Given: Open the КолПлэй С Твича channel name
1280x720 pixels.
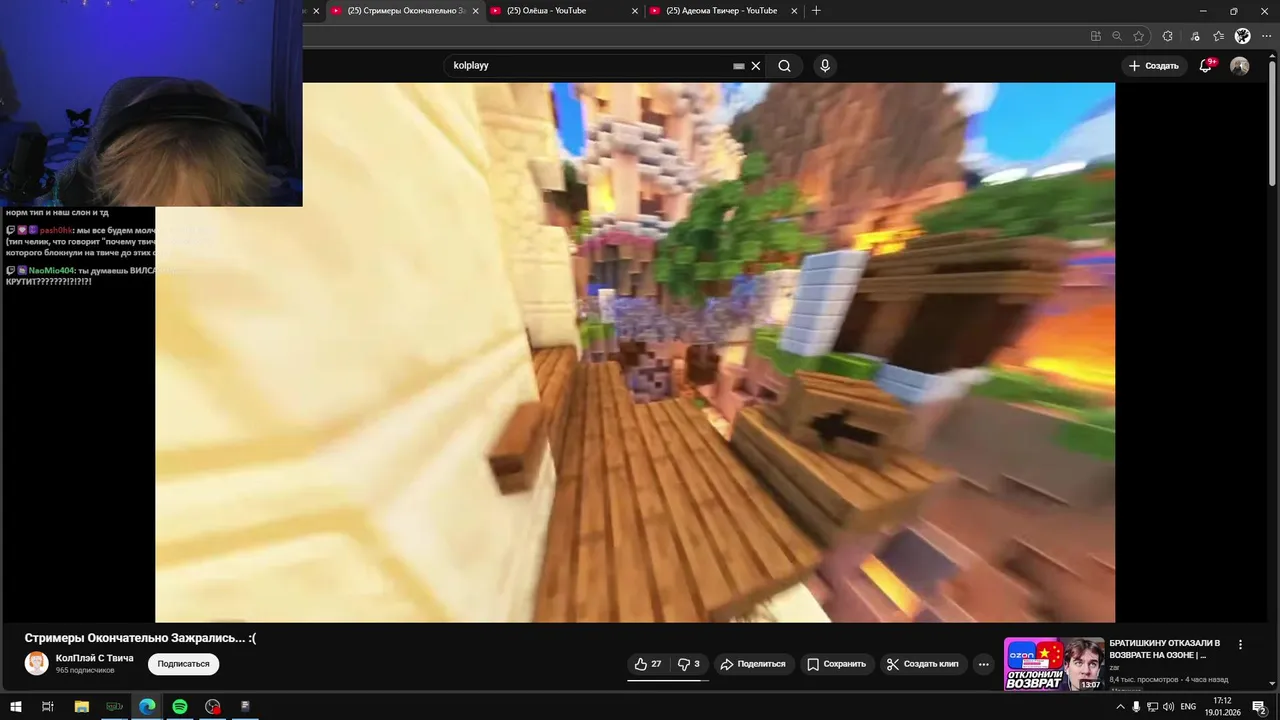Looking at the screenshot, I should pyautogui.click(x=95, y=658).
